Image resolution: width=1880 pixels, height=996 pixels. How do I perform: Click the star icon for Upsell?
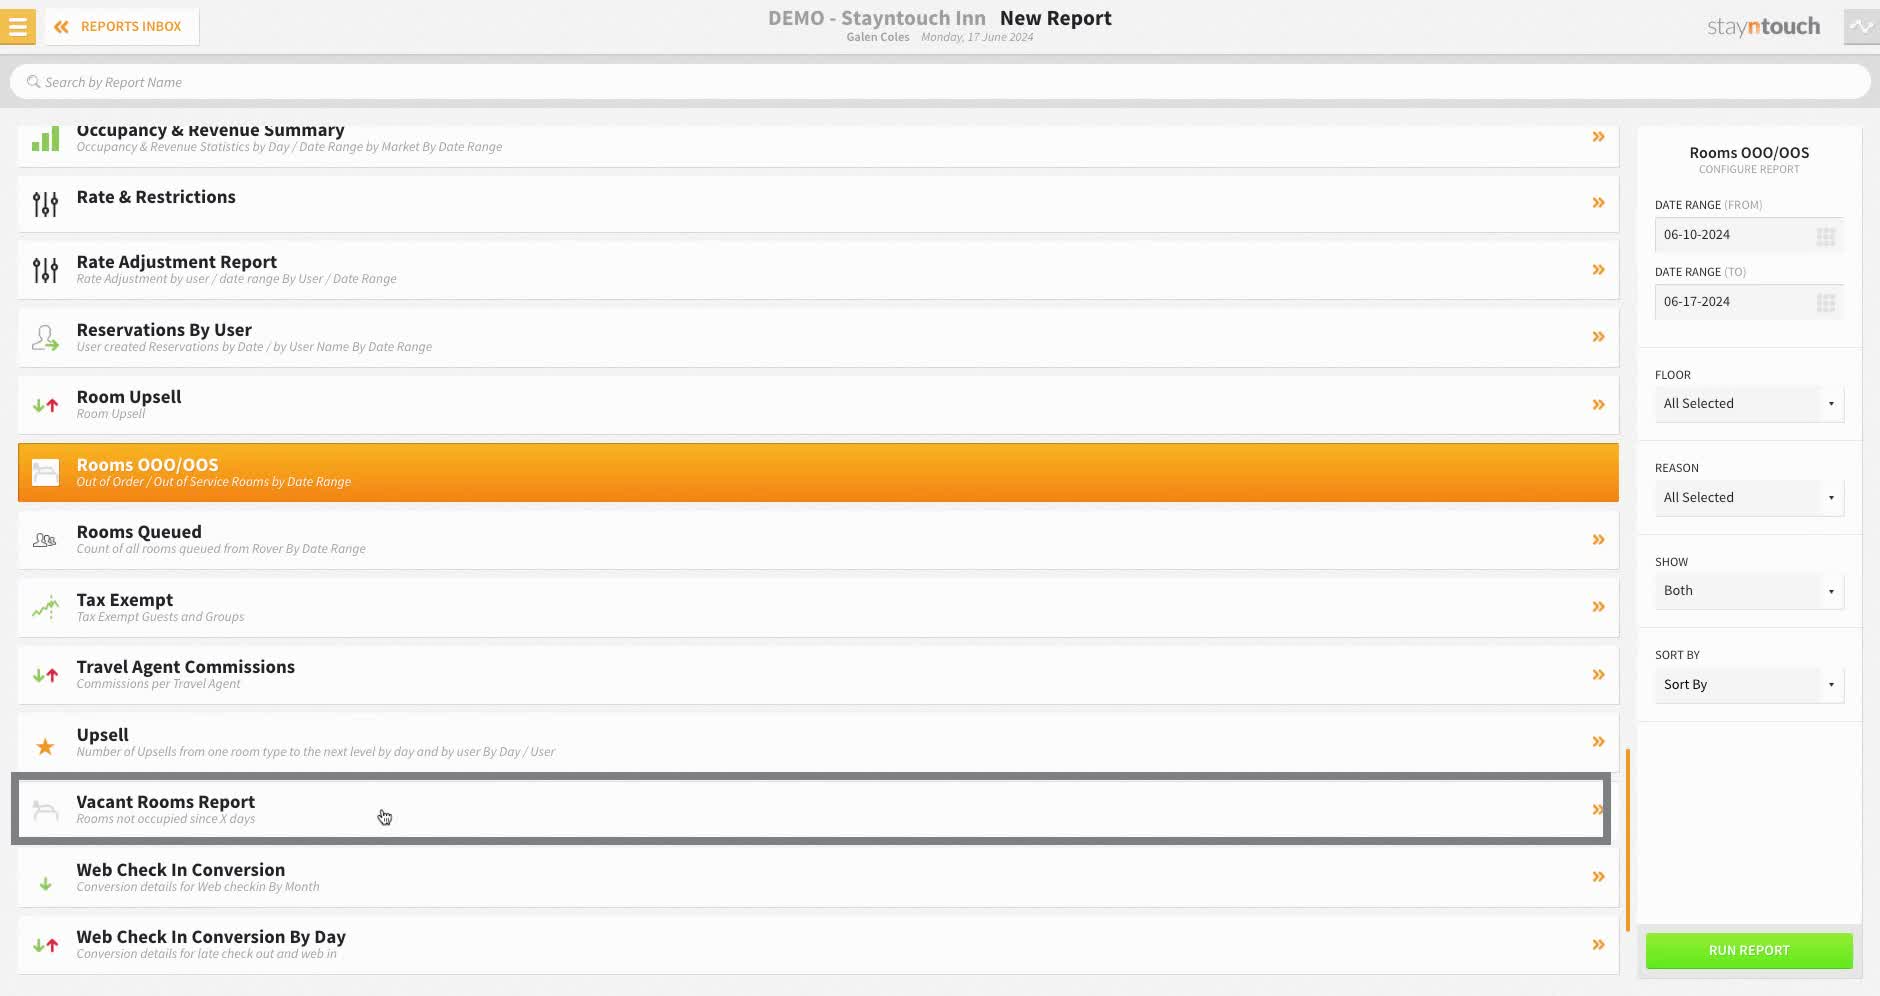click(x=45, y=746)
